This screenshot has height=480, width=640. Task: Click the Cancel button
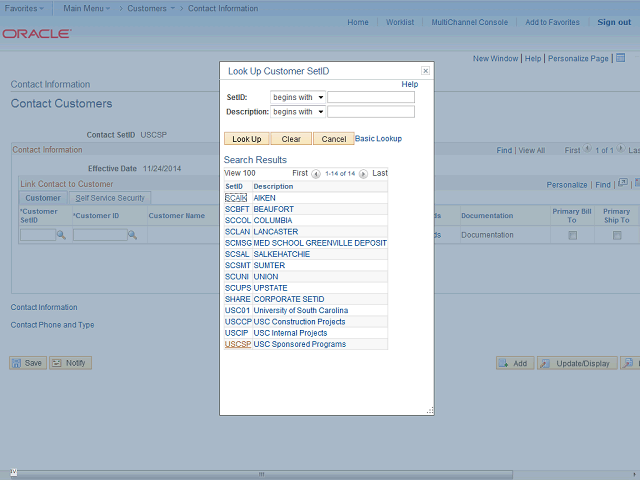click(333, 139)
